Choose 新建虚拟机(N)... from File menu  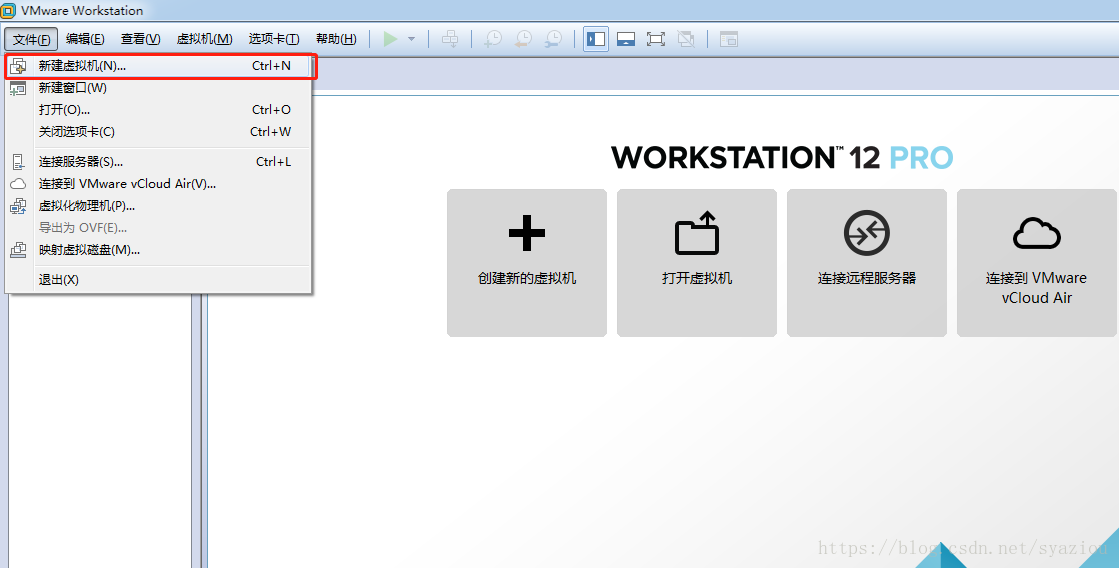pos(159,66)
